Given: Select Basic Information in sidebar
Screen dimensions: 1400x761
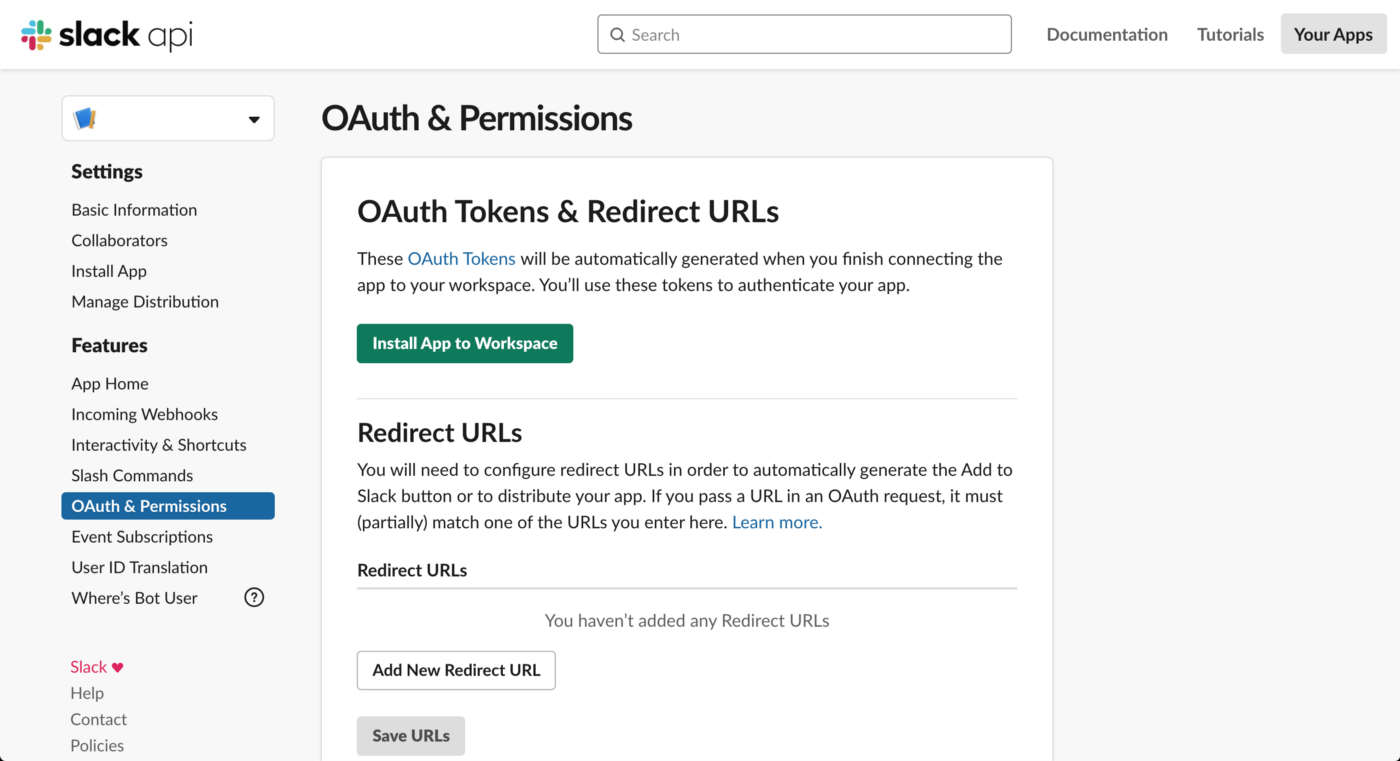Looking at the screenshot, I should coord(134,210).
